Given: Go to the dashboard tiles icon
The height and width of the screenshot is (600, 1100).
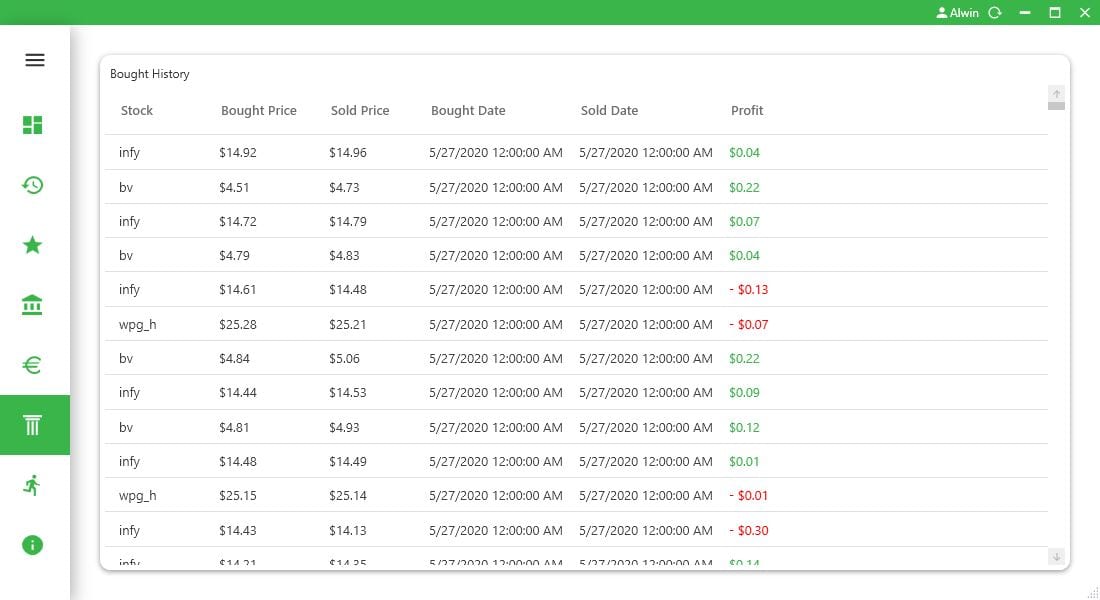Looking at the screenshot, I should point(32,125).
